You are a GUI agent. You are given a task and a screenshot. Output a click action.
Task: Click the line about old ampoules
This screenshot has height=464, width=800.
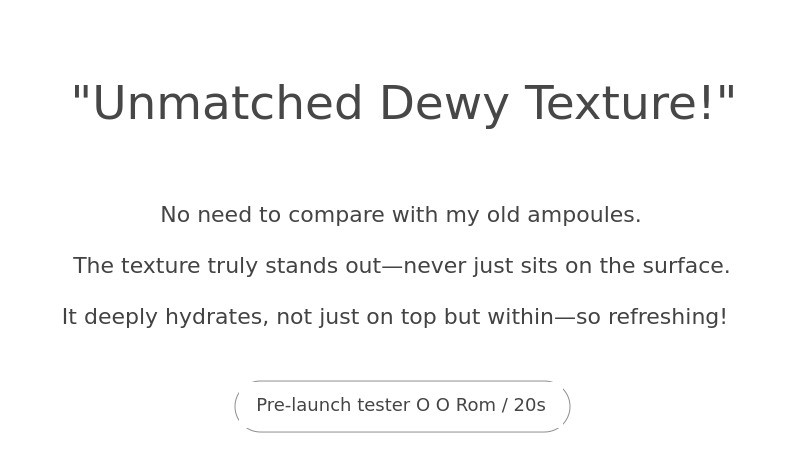(400, 215)
